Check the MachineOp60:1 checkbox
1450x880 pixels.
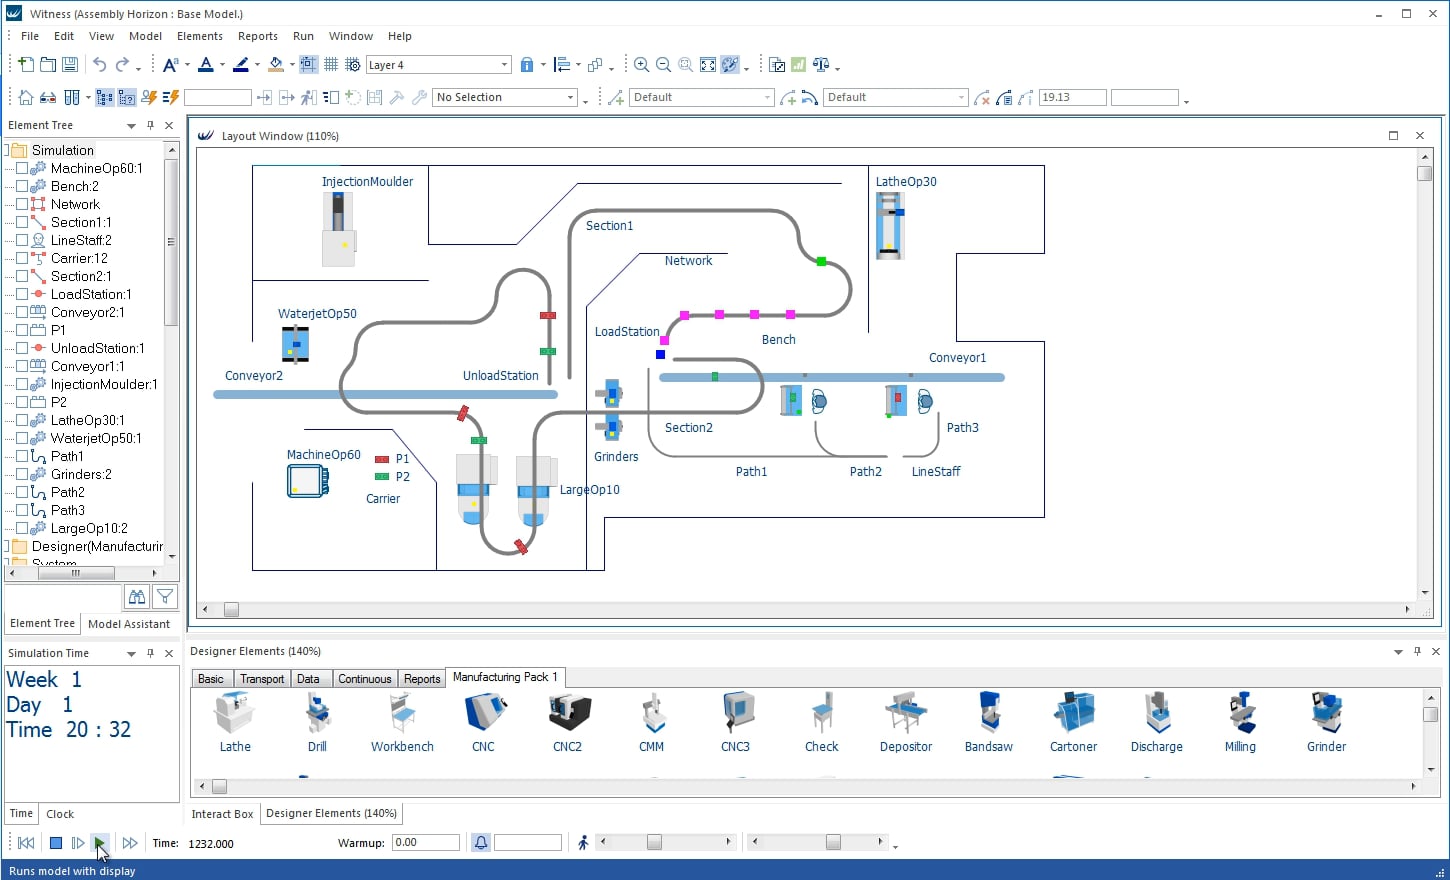pyautogui.click(x=22, y=168)
